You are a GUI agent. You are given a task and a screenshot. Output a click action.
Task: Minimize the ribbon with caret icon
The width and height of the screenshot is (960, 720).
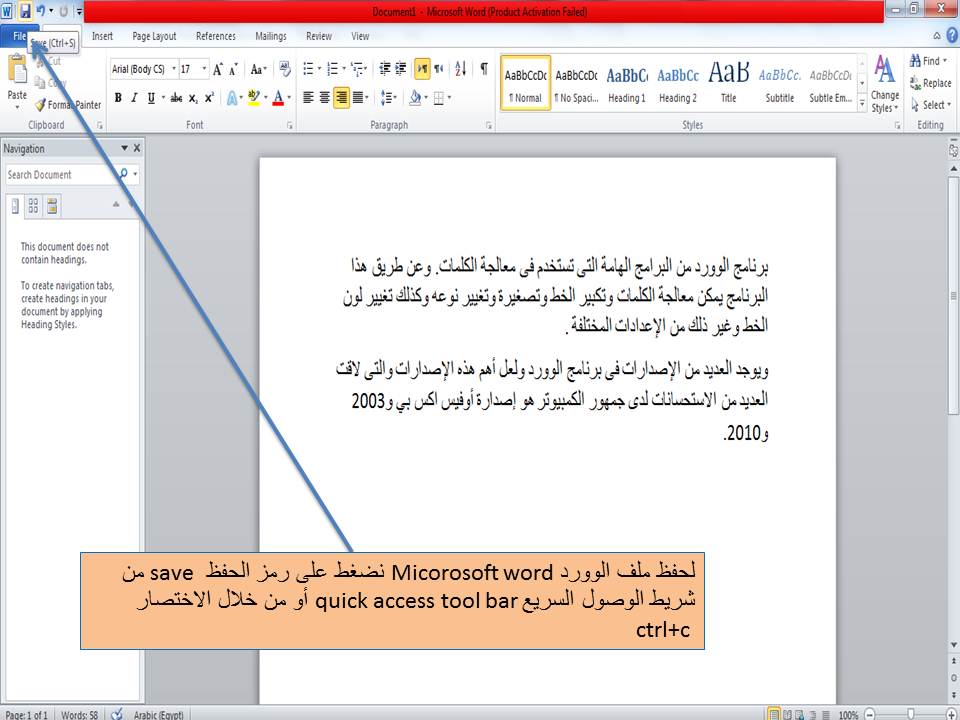(x=937, y=36)
